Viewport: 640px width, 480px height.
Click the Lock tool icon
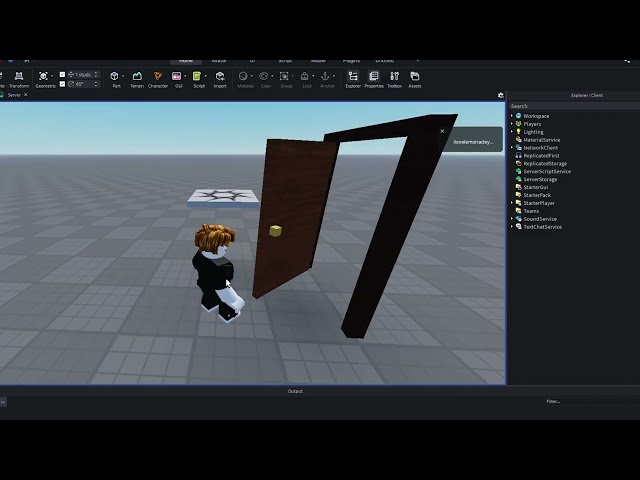click(304, 76)
